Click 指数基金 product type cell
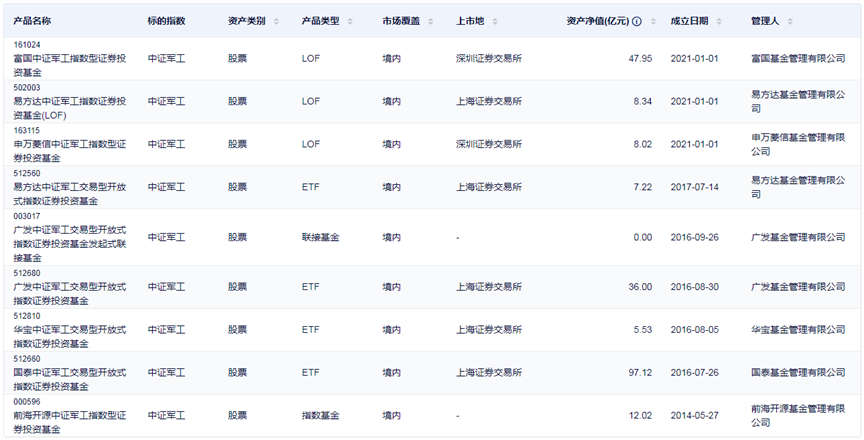The image size is (864, 440). [320, 416]
